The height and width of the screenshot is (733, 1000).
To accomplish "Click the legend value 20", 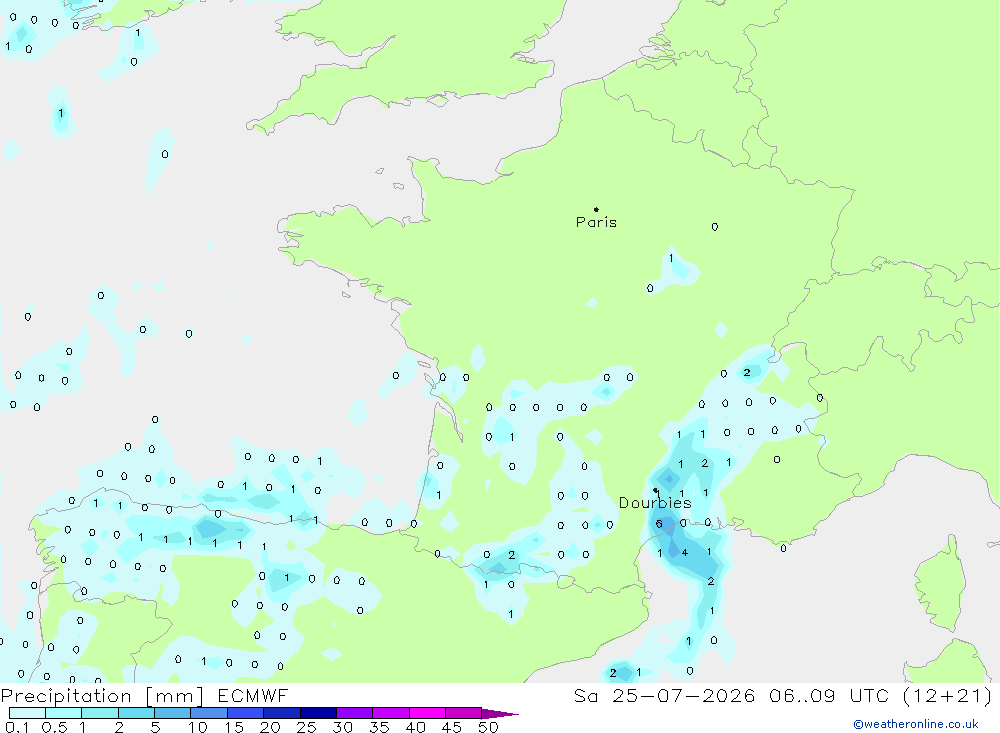I will point(270,727).
